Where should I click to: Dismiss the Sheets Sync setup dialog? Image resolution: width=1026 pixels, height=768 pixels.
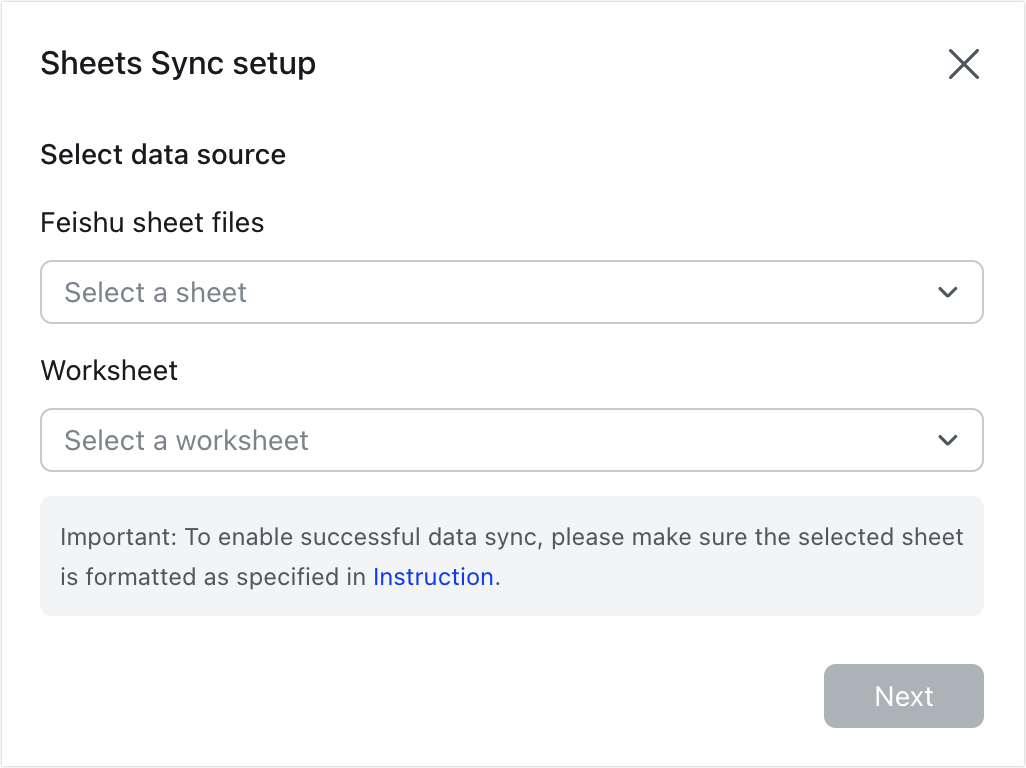pos(963,63)
